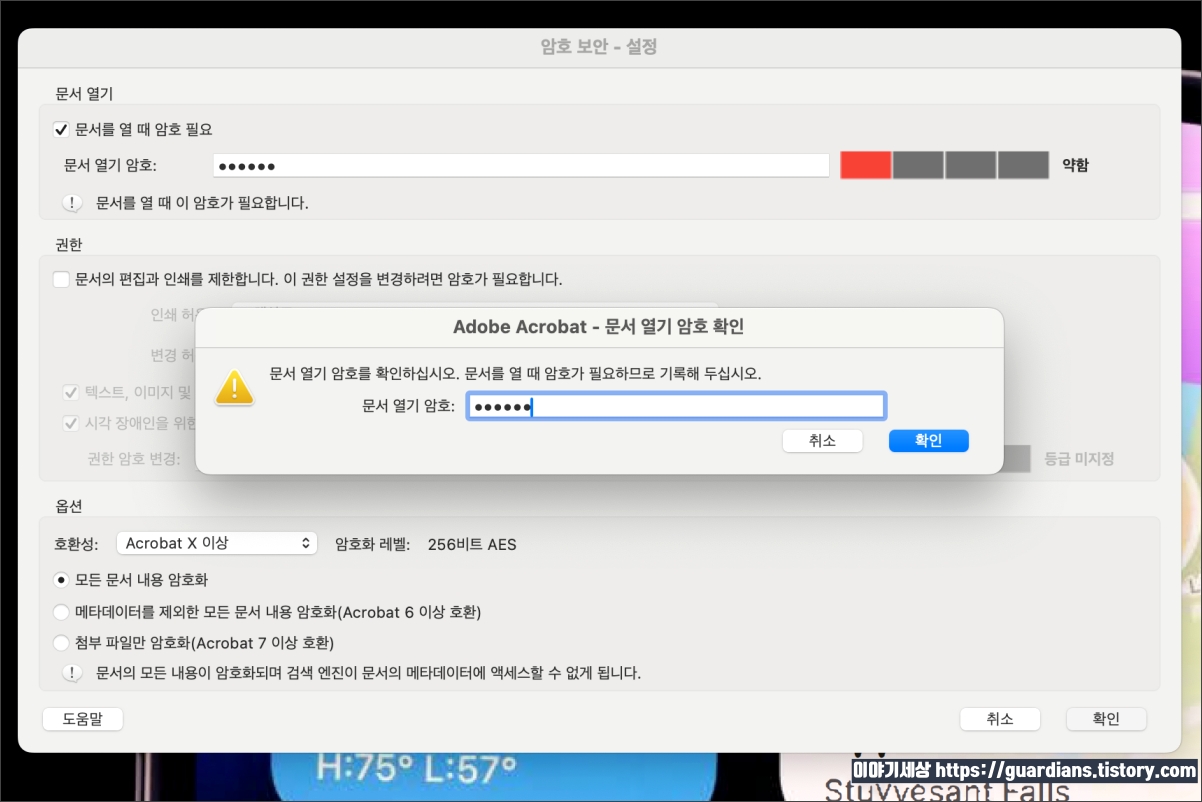Select '첨부 파일만 암호화' radio button

pos(61,642)
